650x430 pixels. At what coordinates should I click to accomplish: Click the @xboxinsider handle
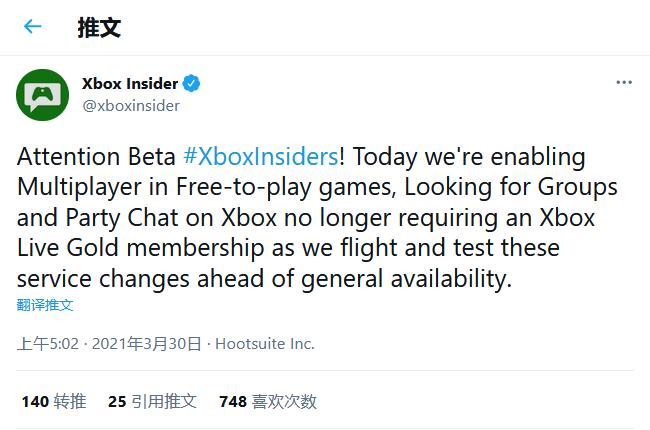(130, 105)
